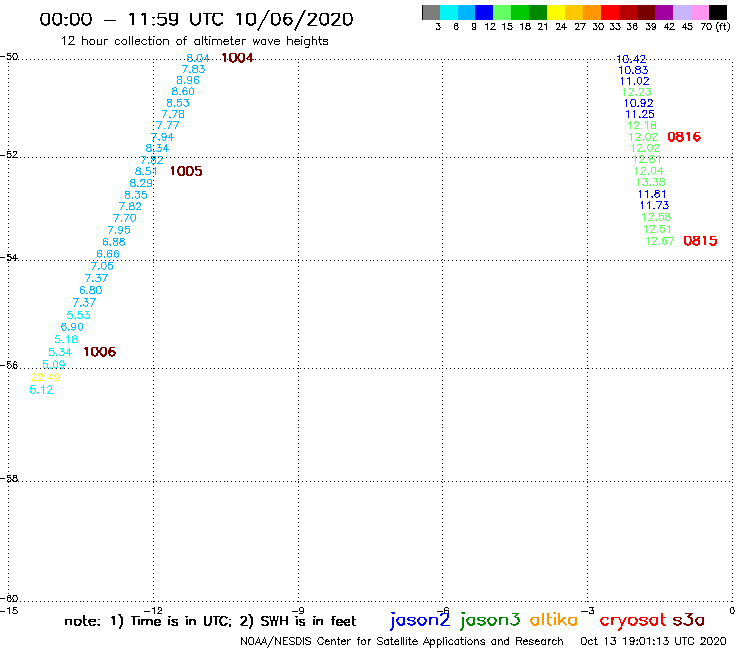Click the red 0816 time stamp

point(684,137)
